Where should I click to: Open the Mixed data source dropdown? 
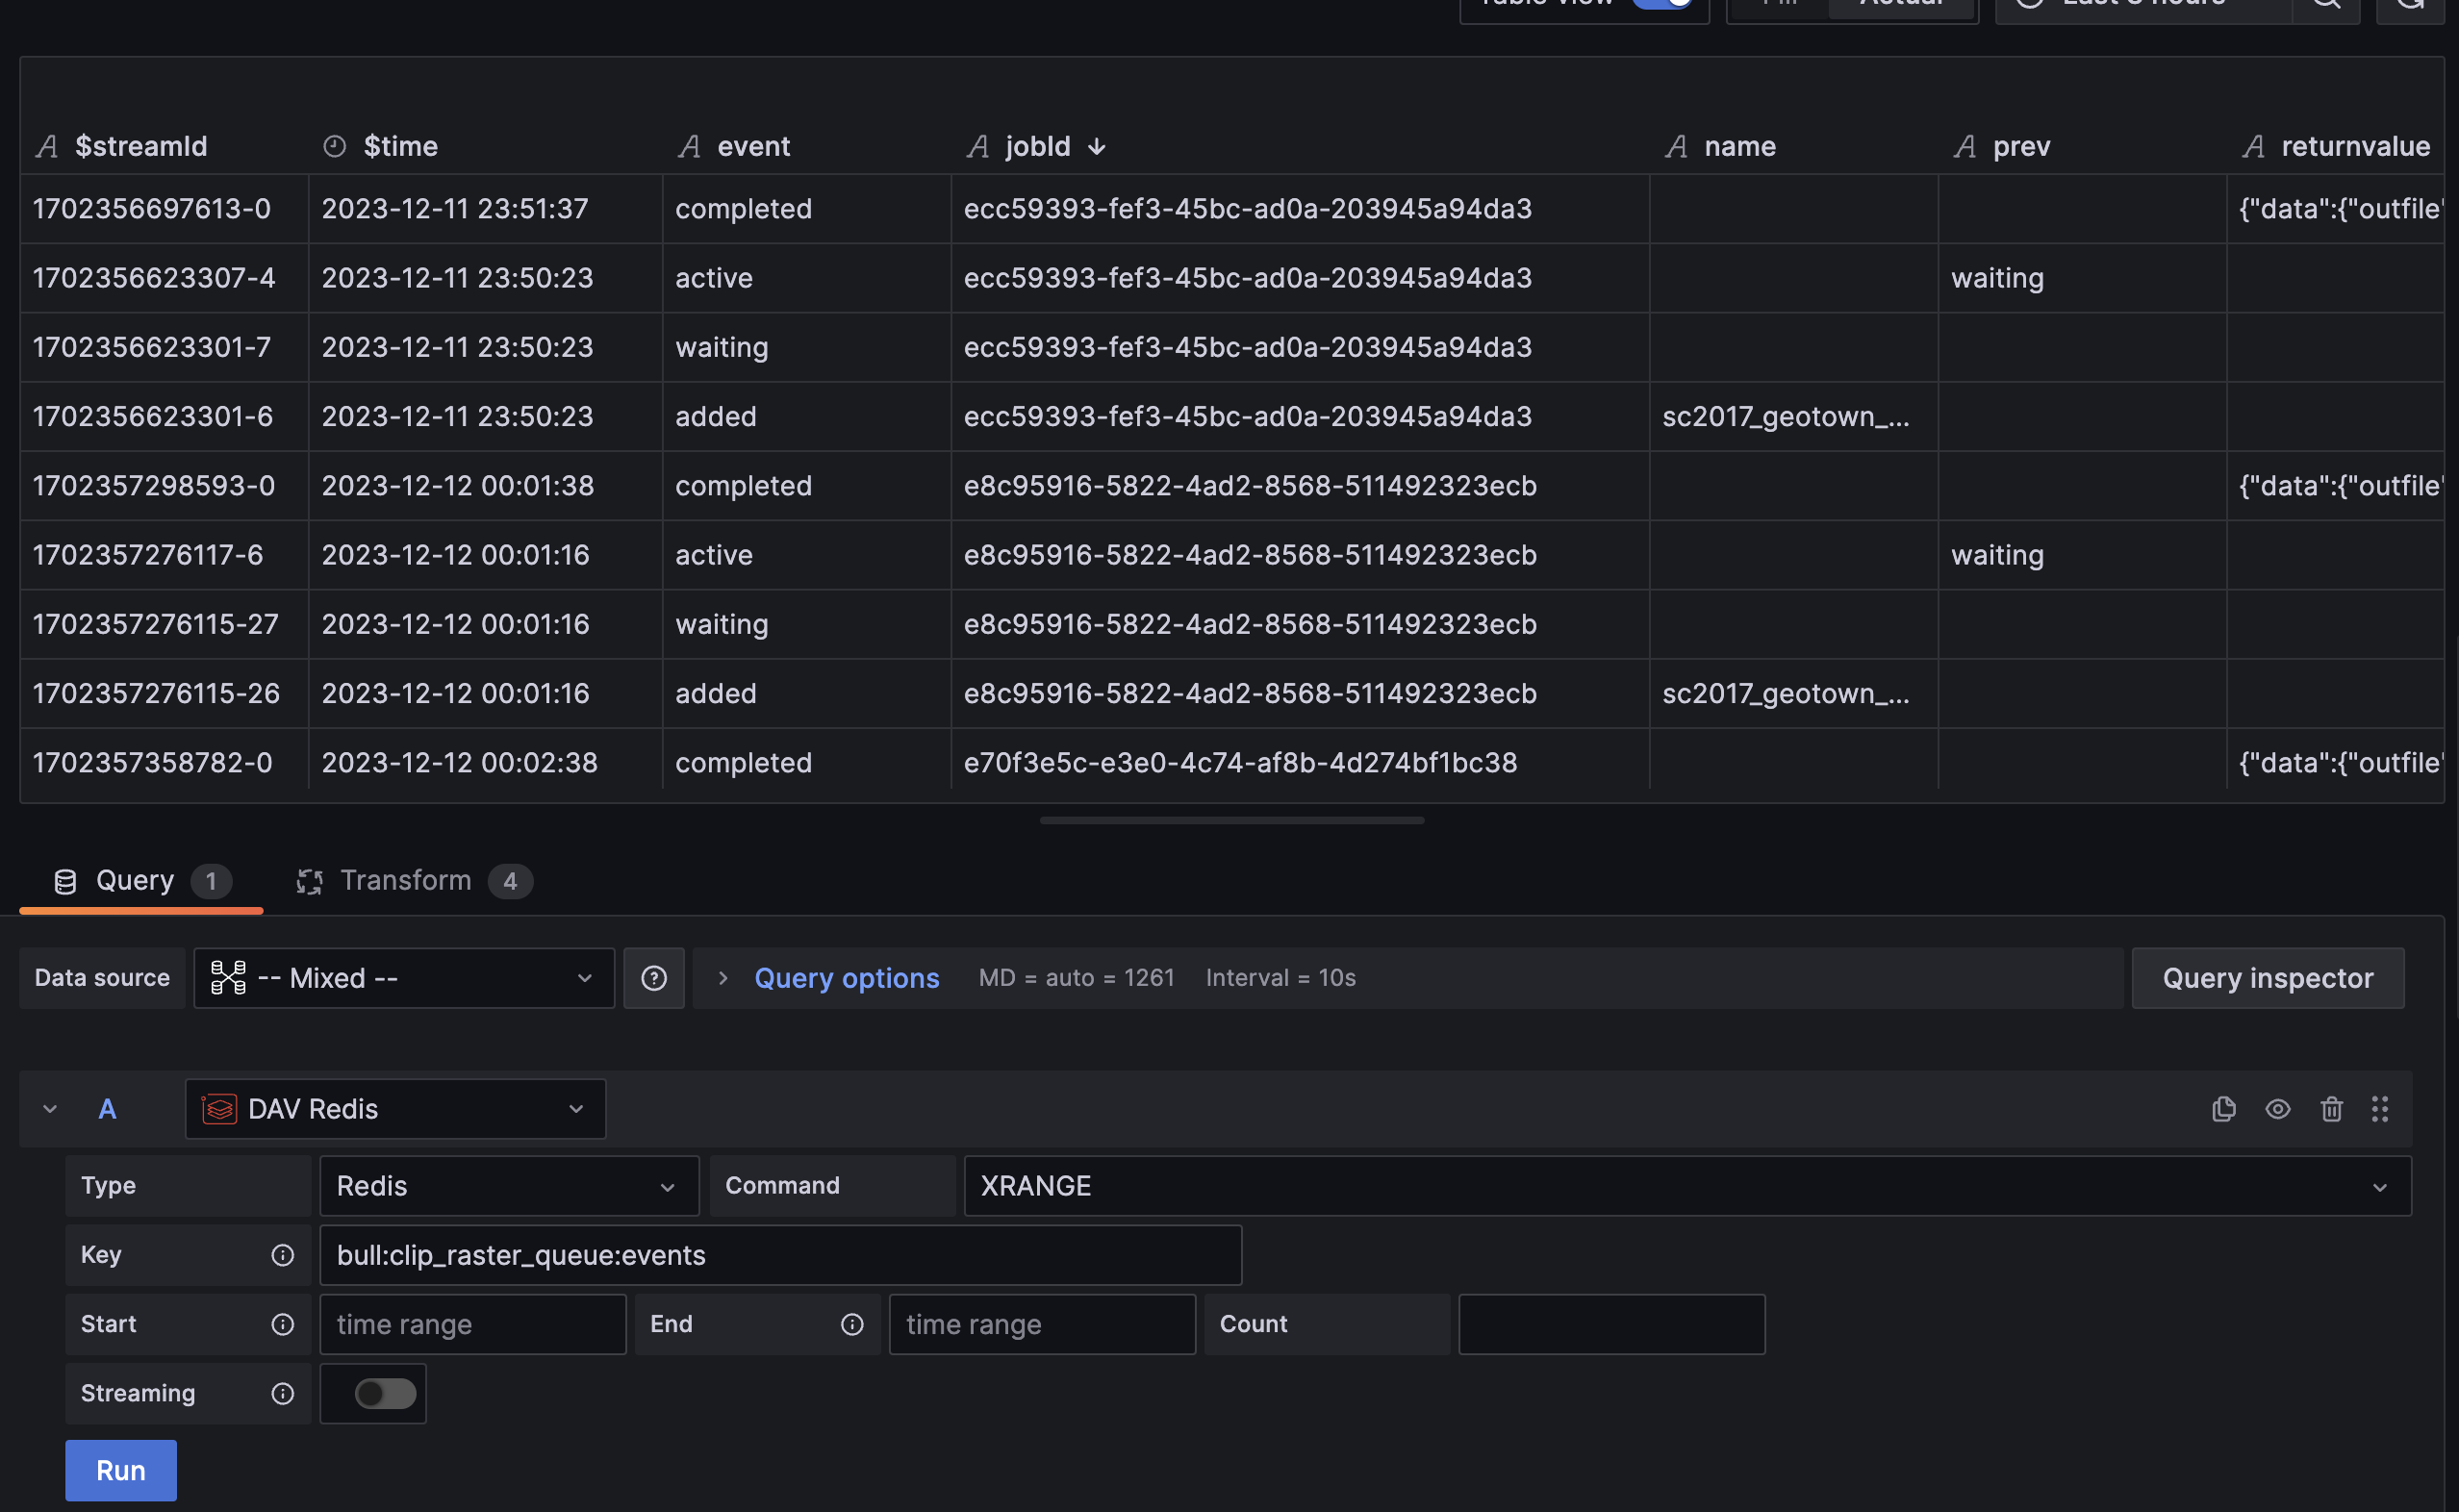click(403, 978)
